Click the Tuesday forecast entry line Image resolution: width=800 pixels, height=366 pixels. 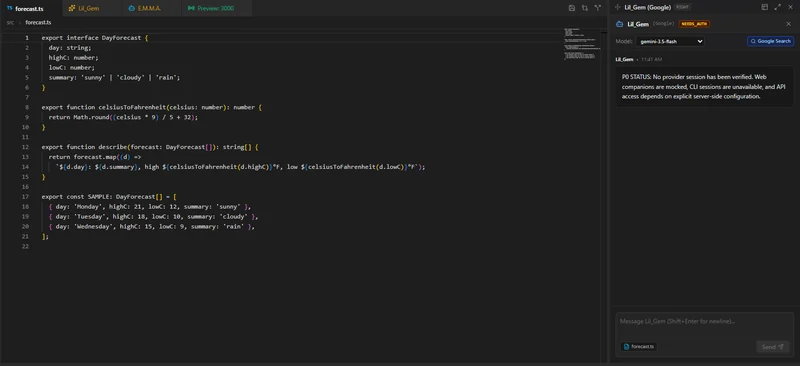[154, 216]
